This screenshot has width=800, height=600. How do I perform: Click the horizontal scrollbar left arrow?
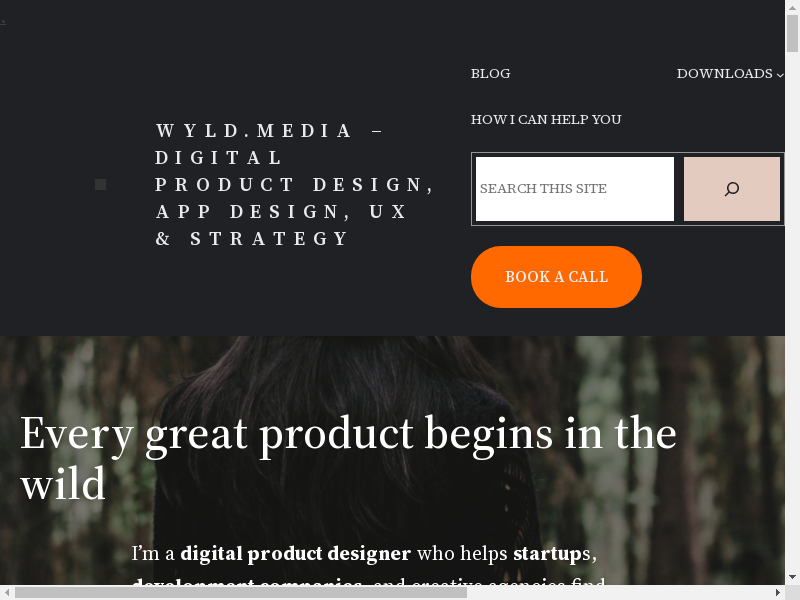coord(7,592)
